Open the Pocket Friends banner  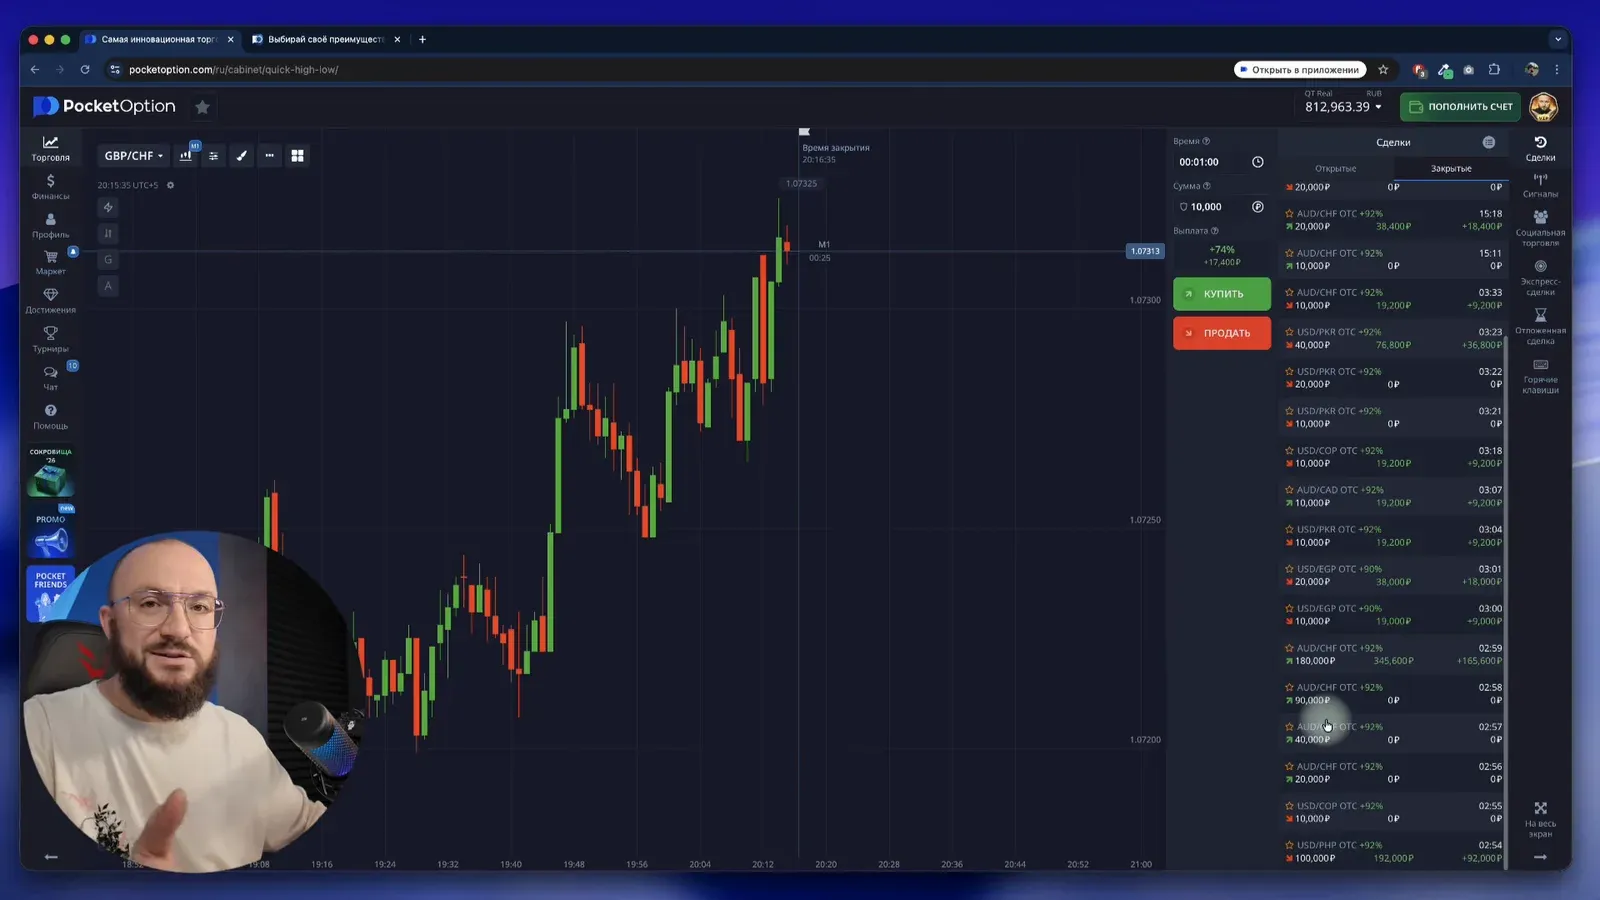coord(50,594)
